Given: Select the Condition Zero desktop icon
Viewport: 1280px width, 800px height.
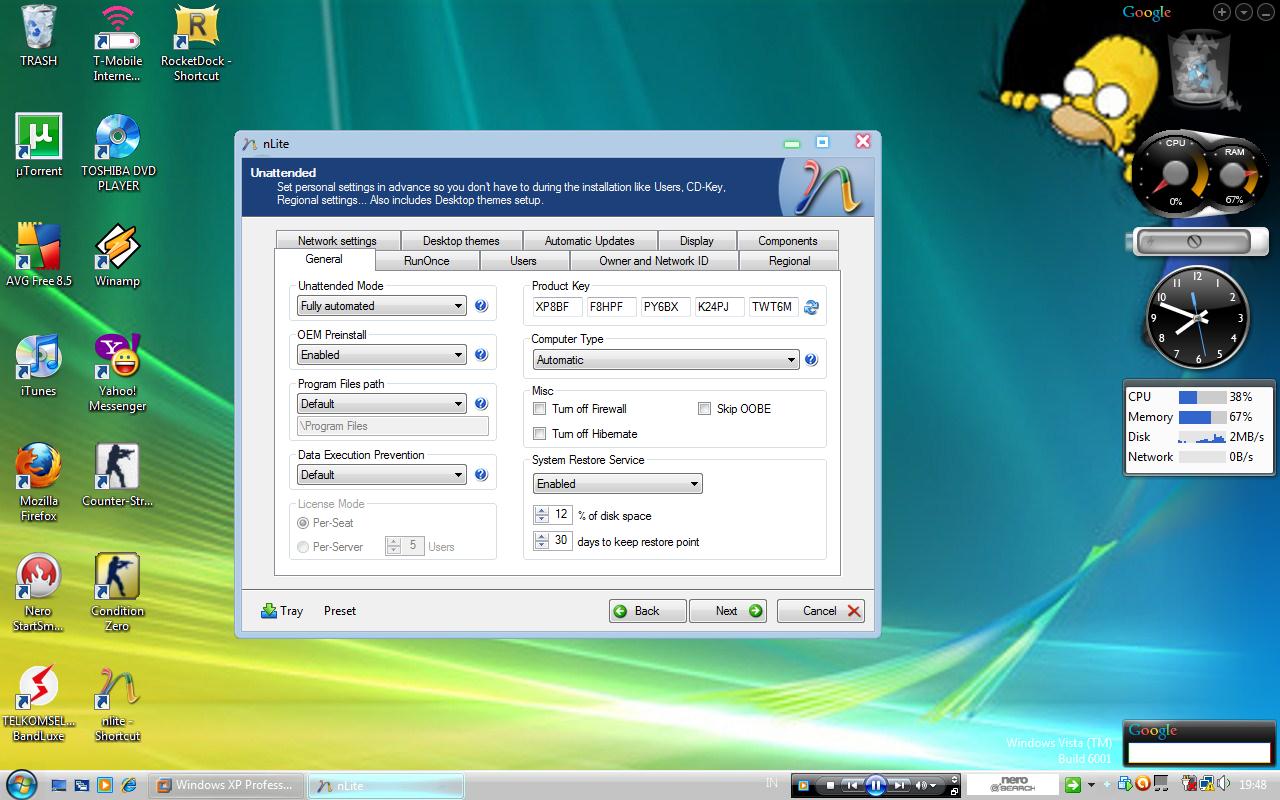Looking at the screenshot, I should point(118,593).
